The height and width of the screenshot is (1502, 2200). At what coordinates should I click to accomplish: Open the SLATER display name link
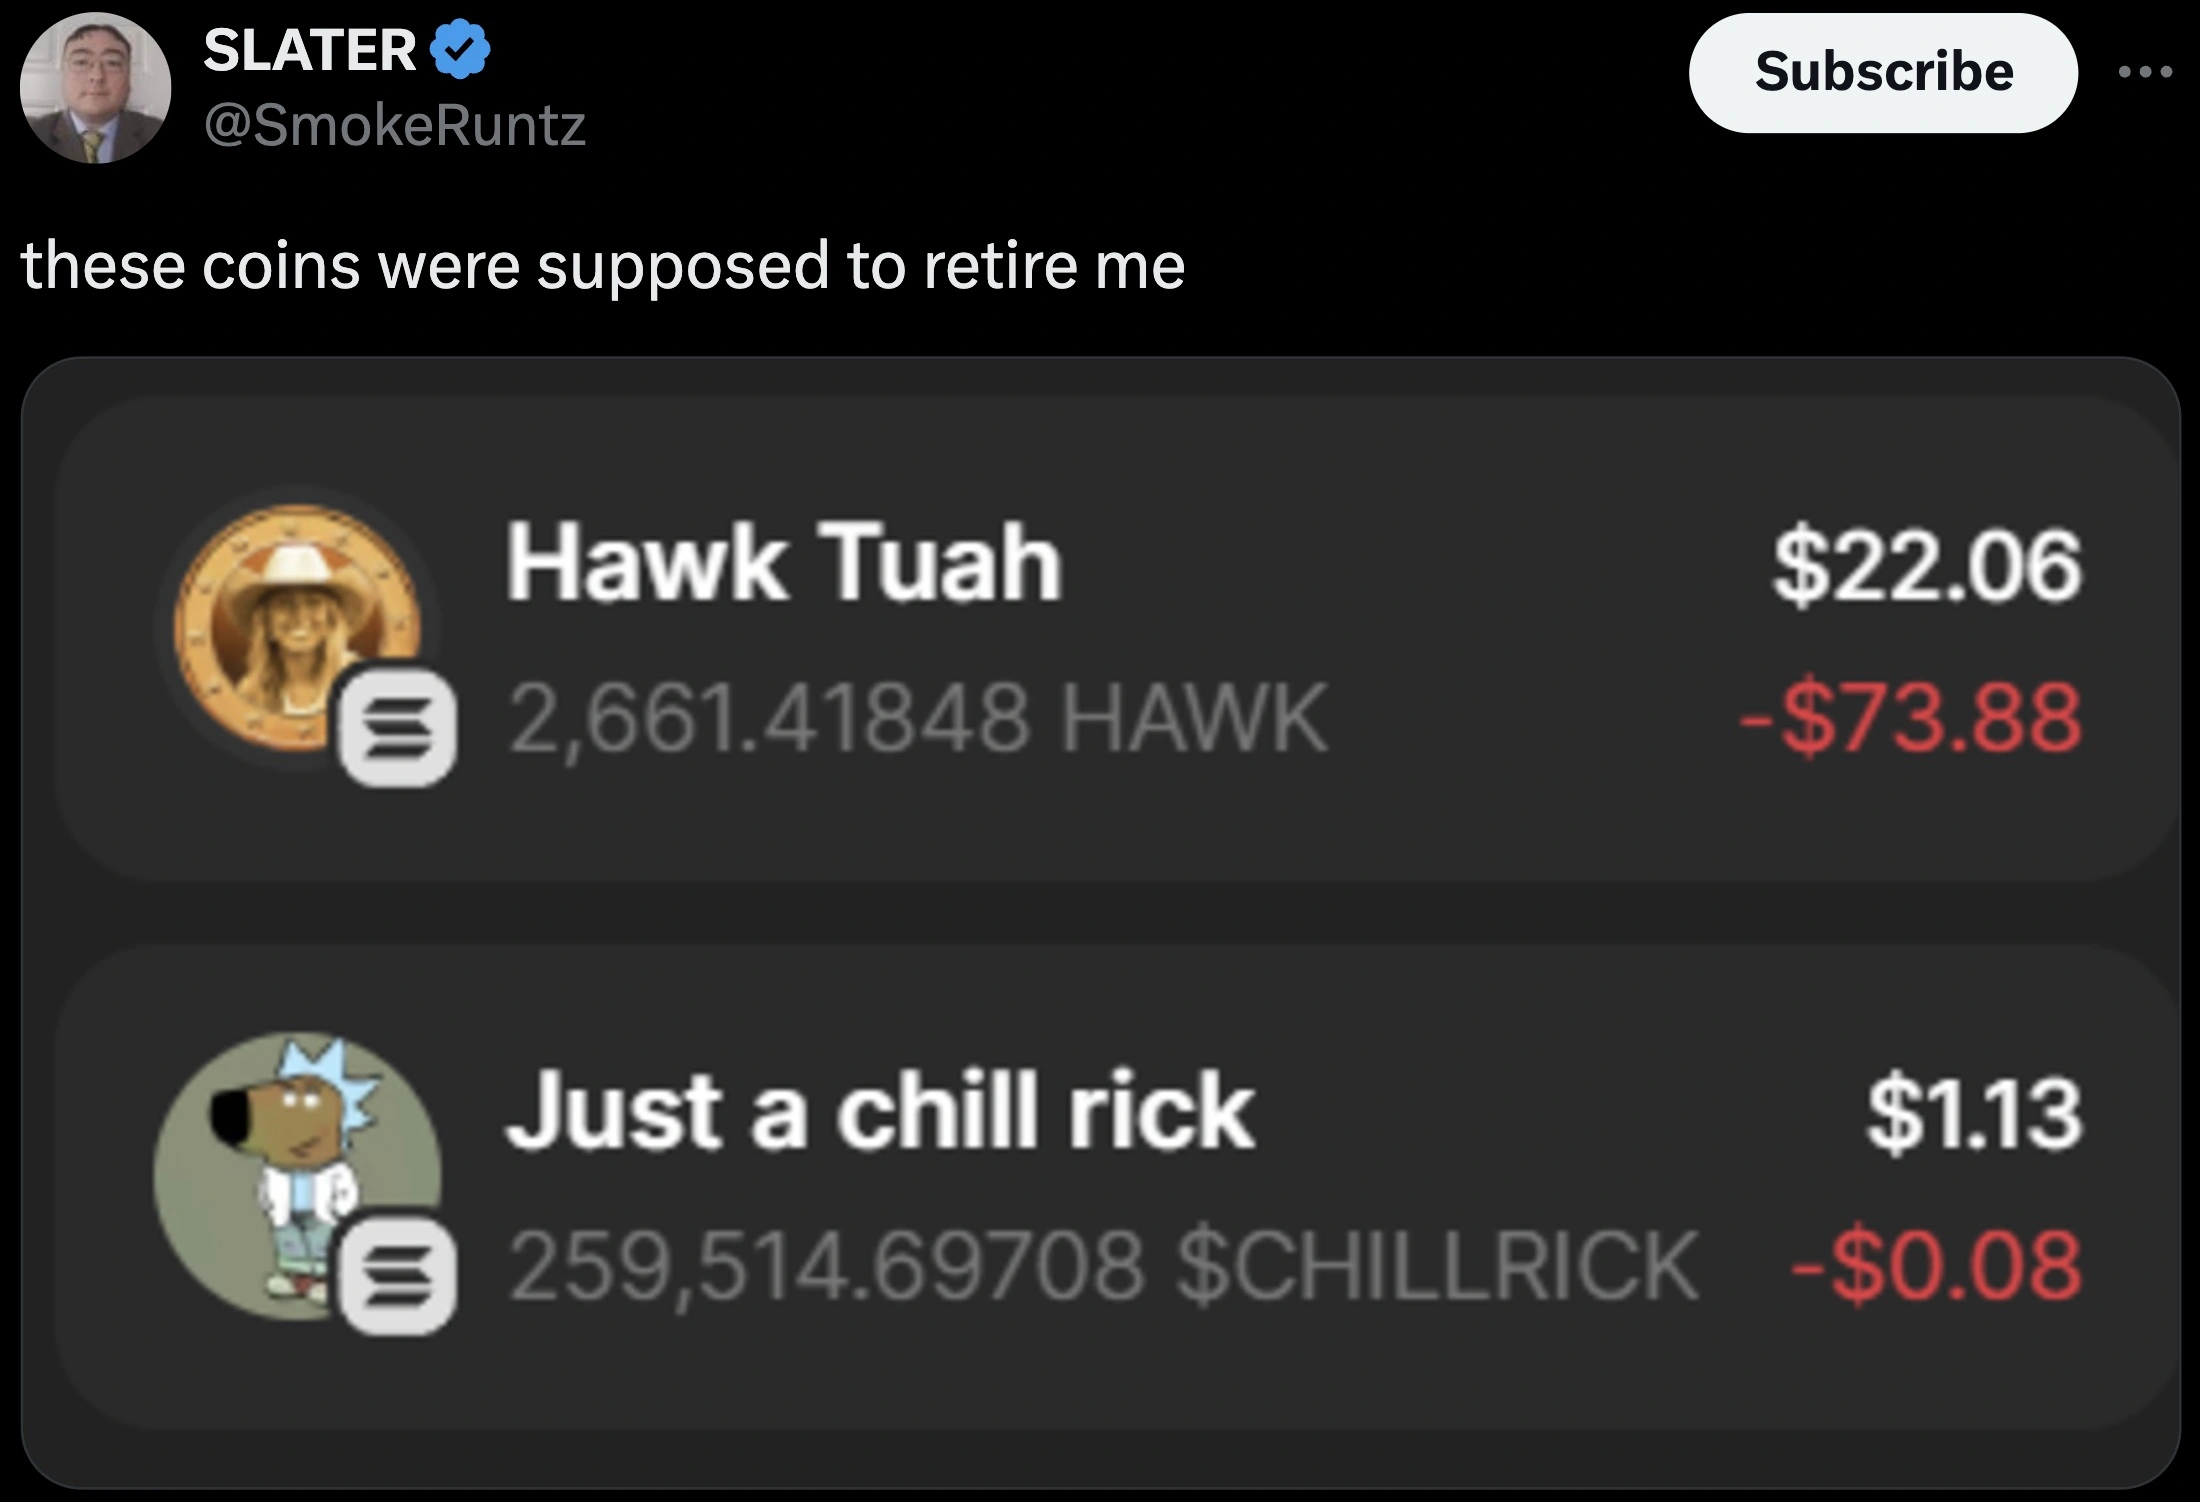[x=309, y=50]
